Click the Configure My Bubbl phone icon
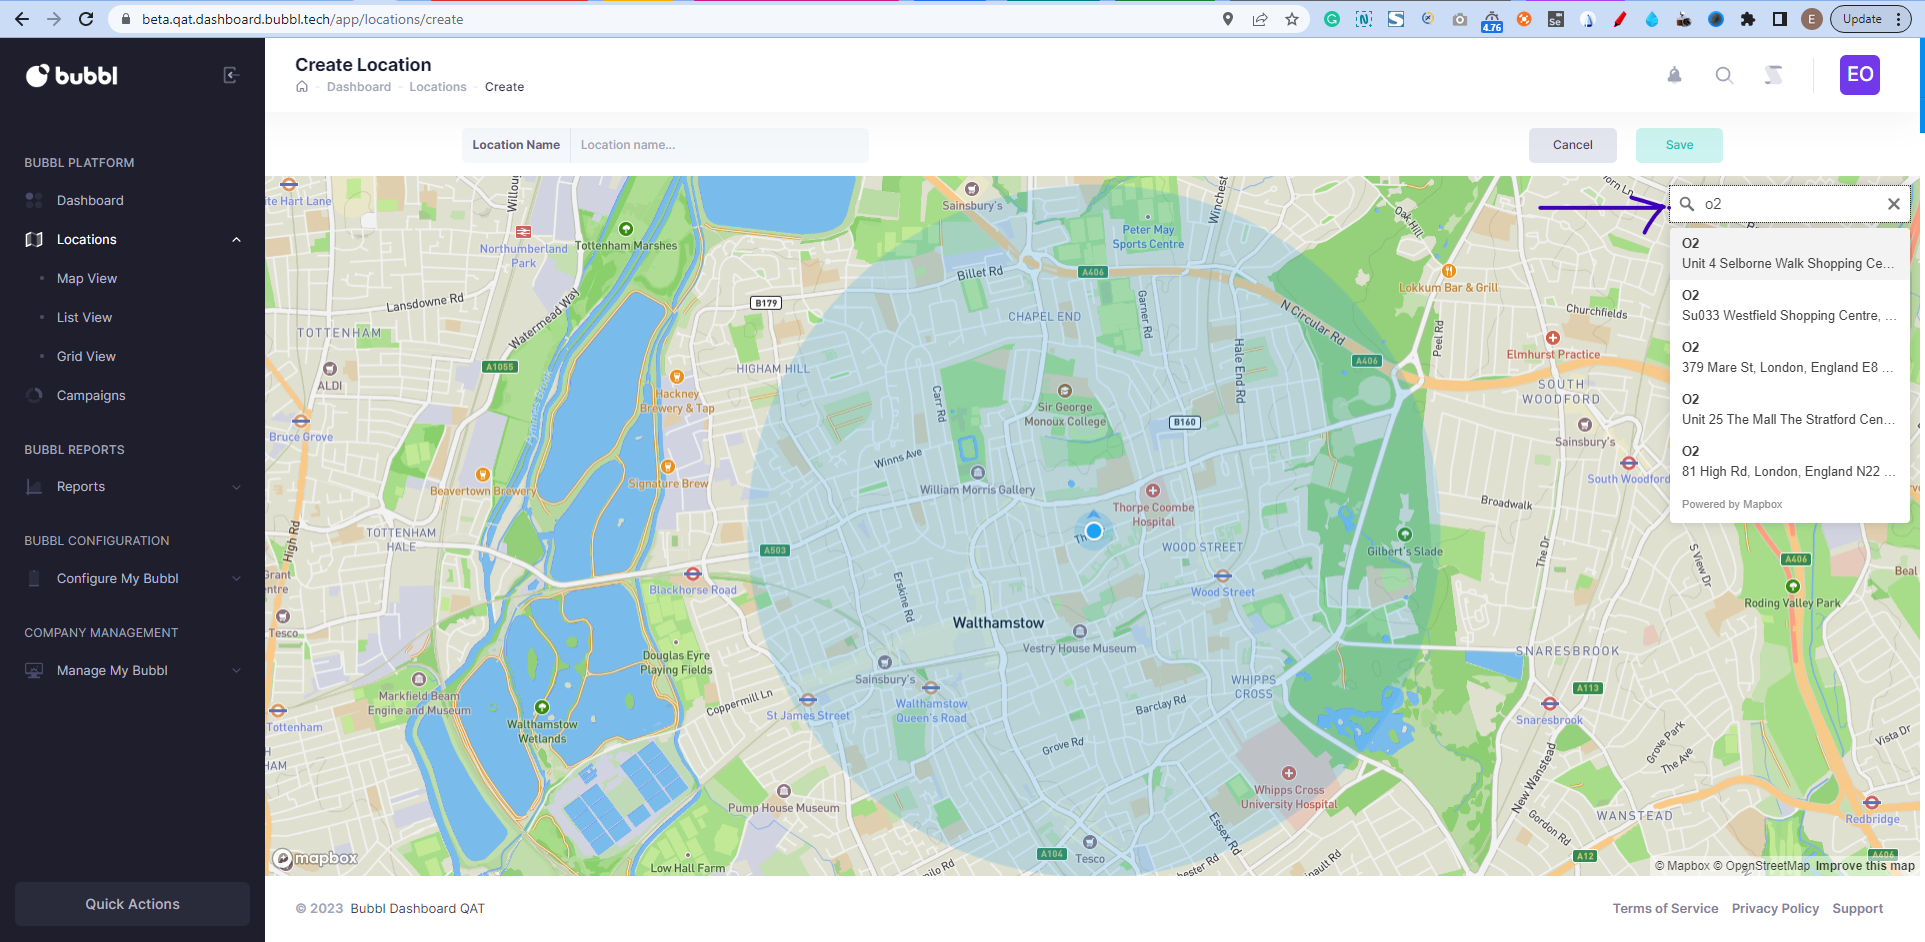The height and width of the screenshot is (942, 1925). click(x=34, y=578)
